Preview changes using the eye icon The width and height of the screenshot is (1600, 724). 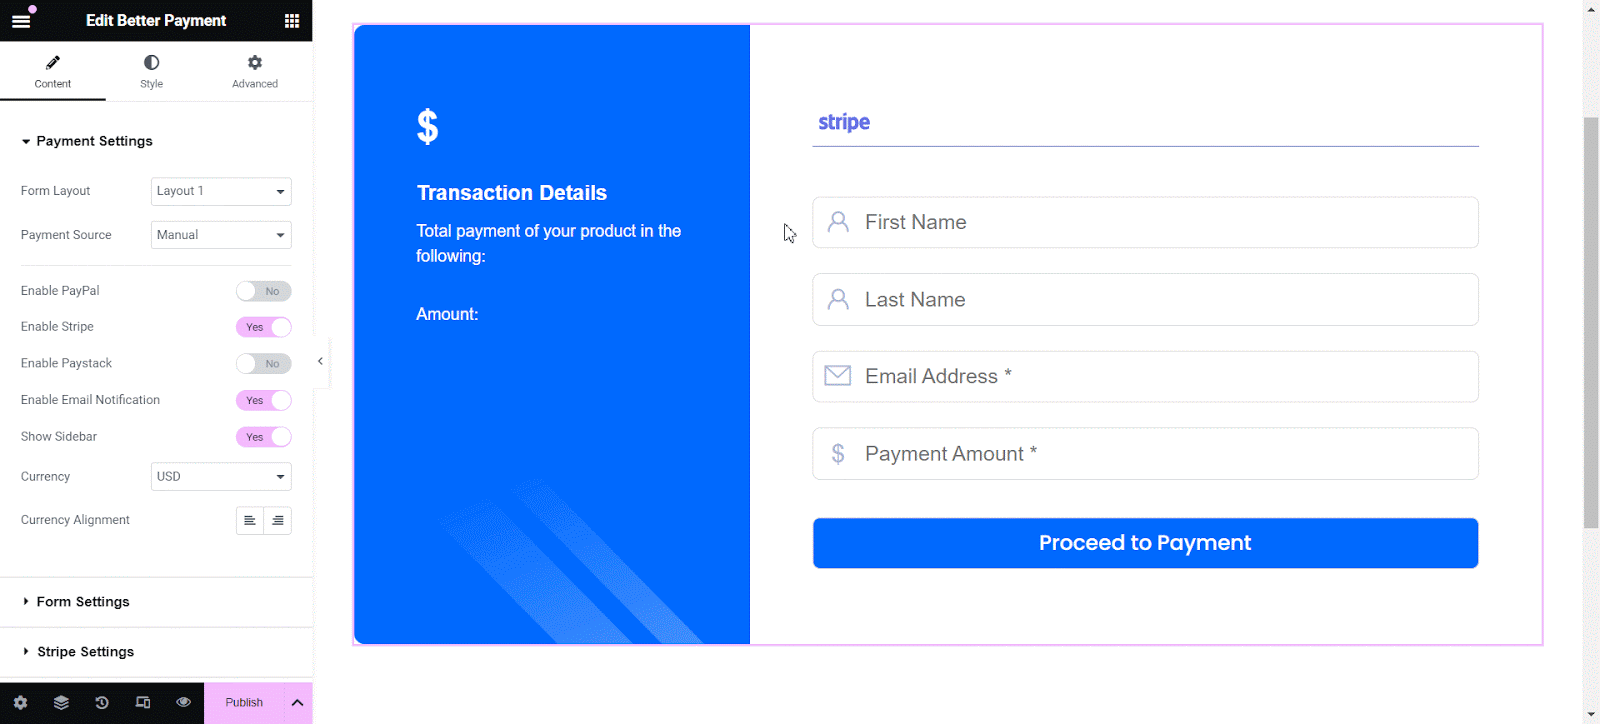tap(184, 702)
